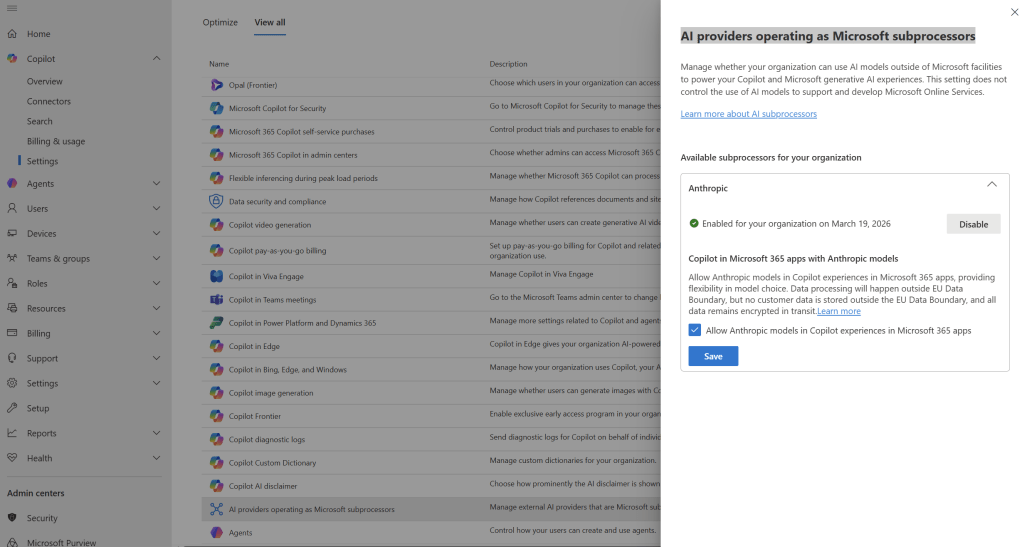Click the Copilot in Viva Engage icon
The height and width of the screenshot is (547, 1022).
pos(216,276)
